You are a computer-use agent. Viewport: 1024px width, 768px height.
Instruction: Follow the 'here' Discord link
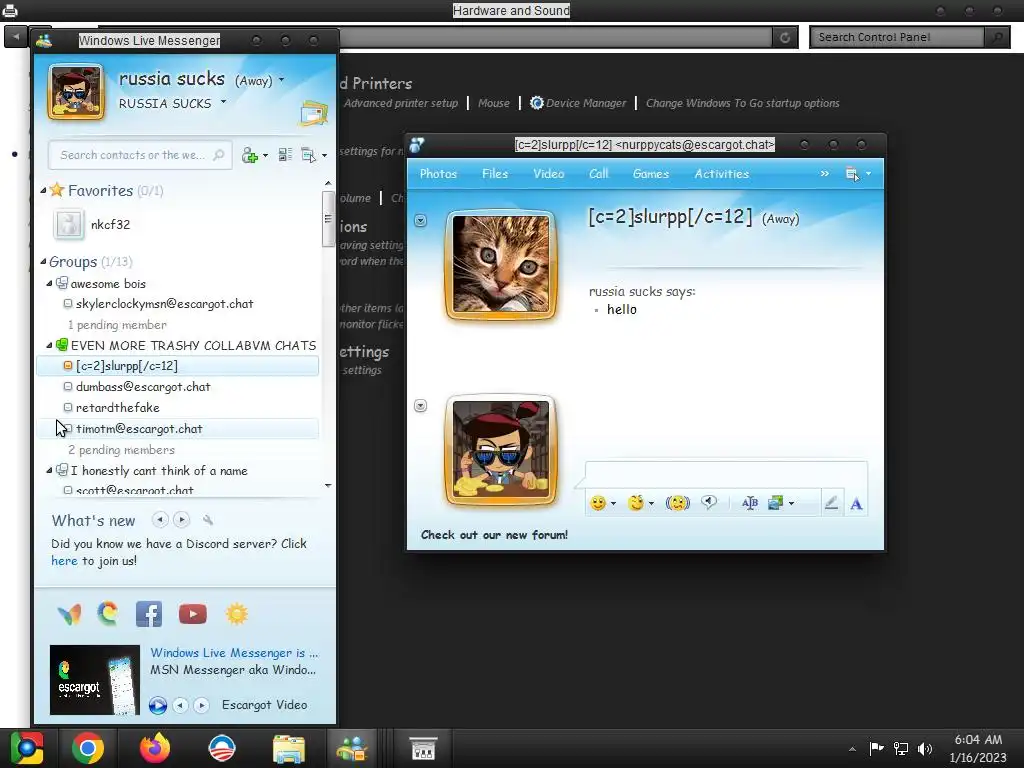coord(64,560)
